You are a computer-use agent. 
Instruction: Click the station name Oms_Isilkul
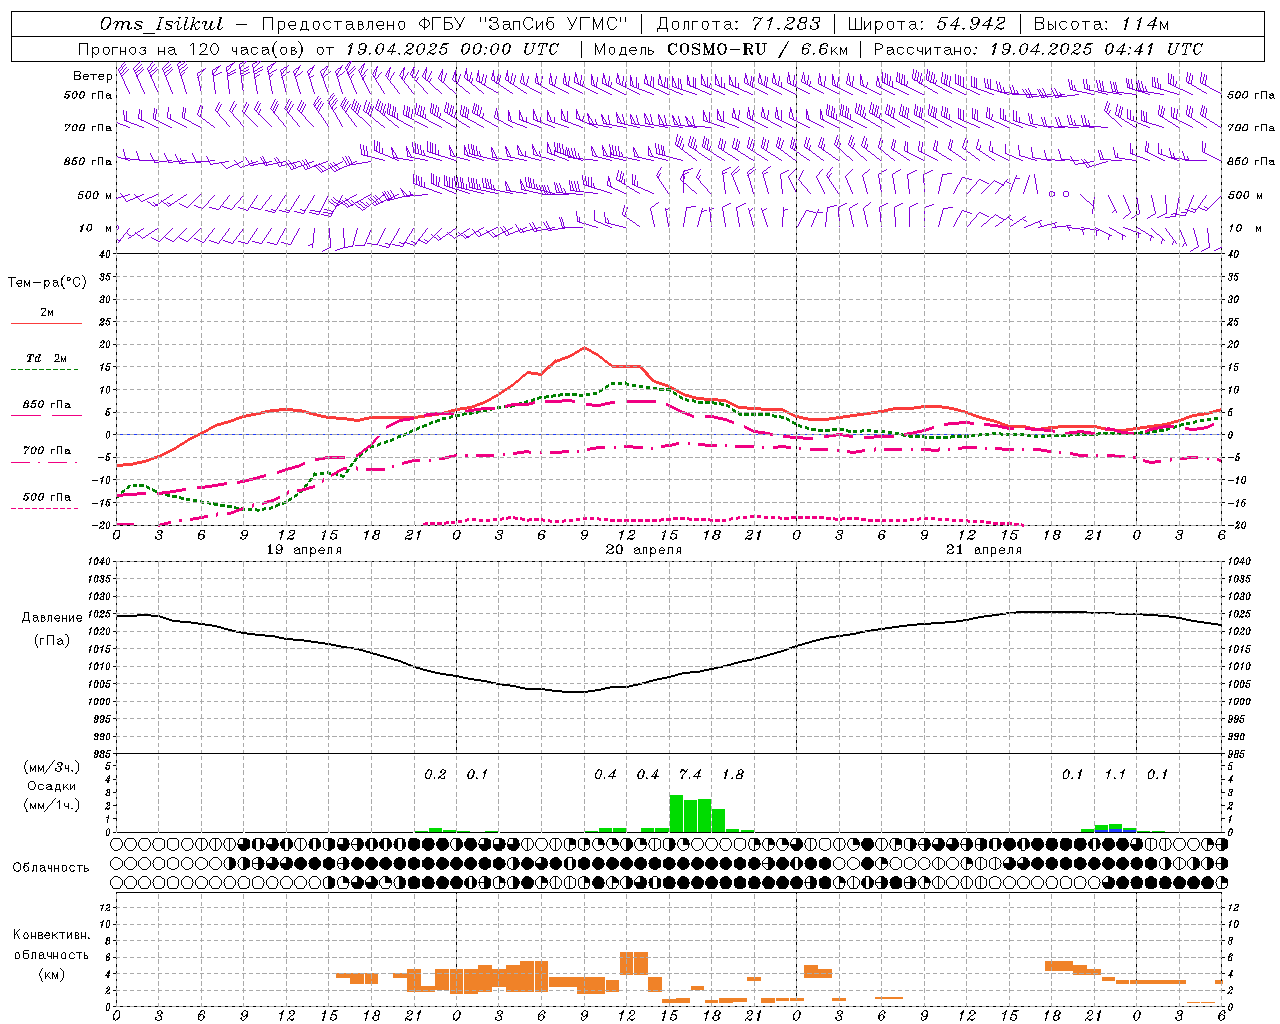[x=161, y=24]
